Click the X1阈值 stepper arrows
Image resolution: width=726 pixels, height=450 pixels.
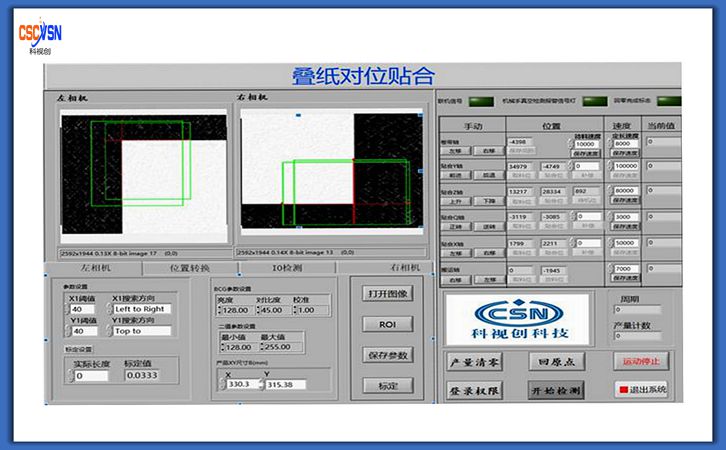coord(67,310)
